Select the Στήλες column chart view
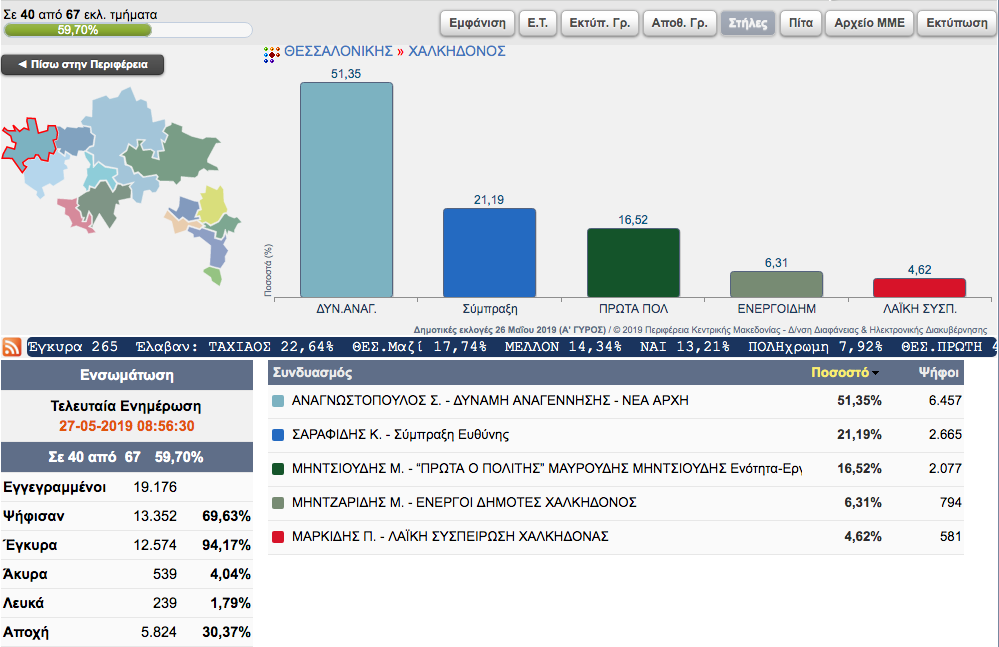 point(748,23)
